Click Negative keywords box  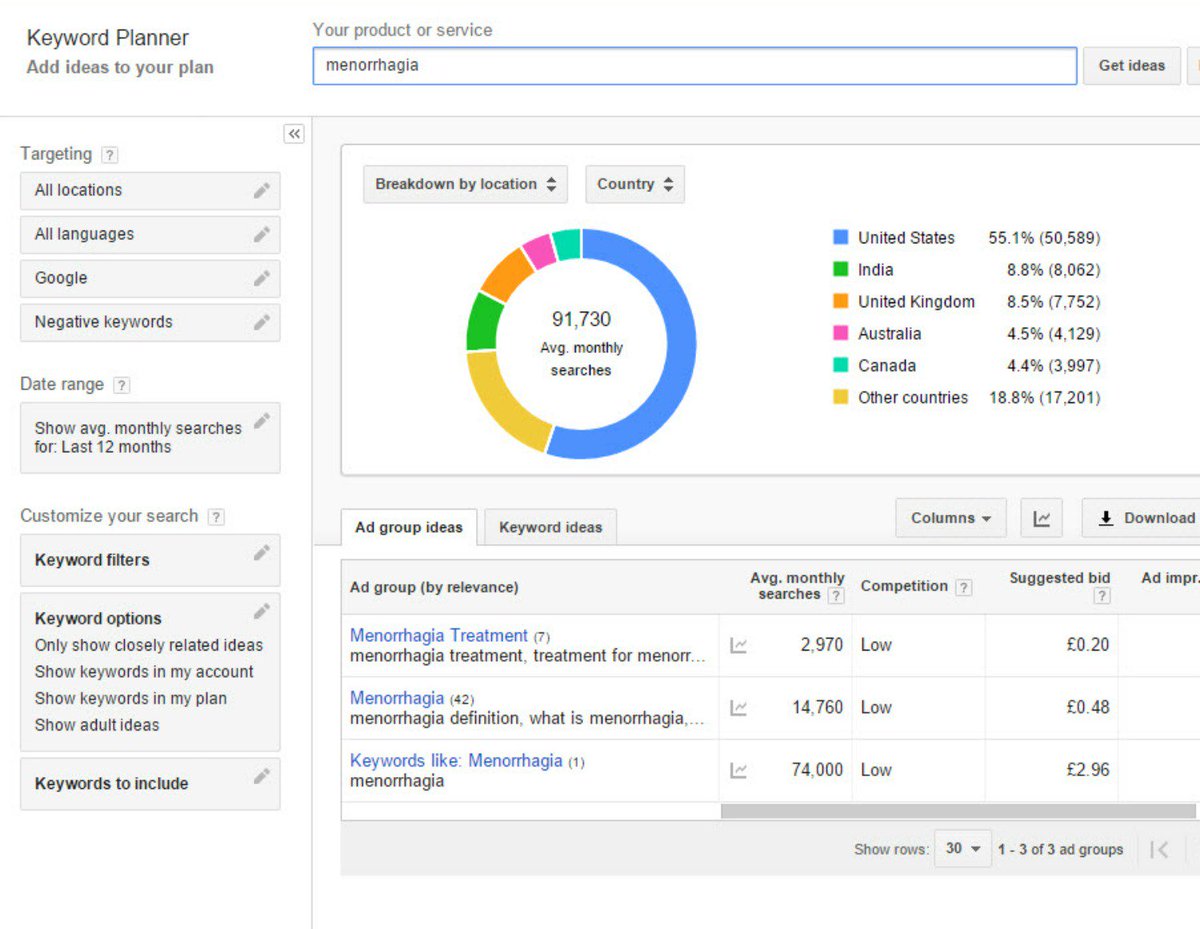[x=150, y=323]
